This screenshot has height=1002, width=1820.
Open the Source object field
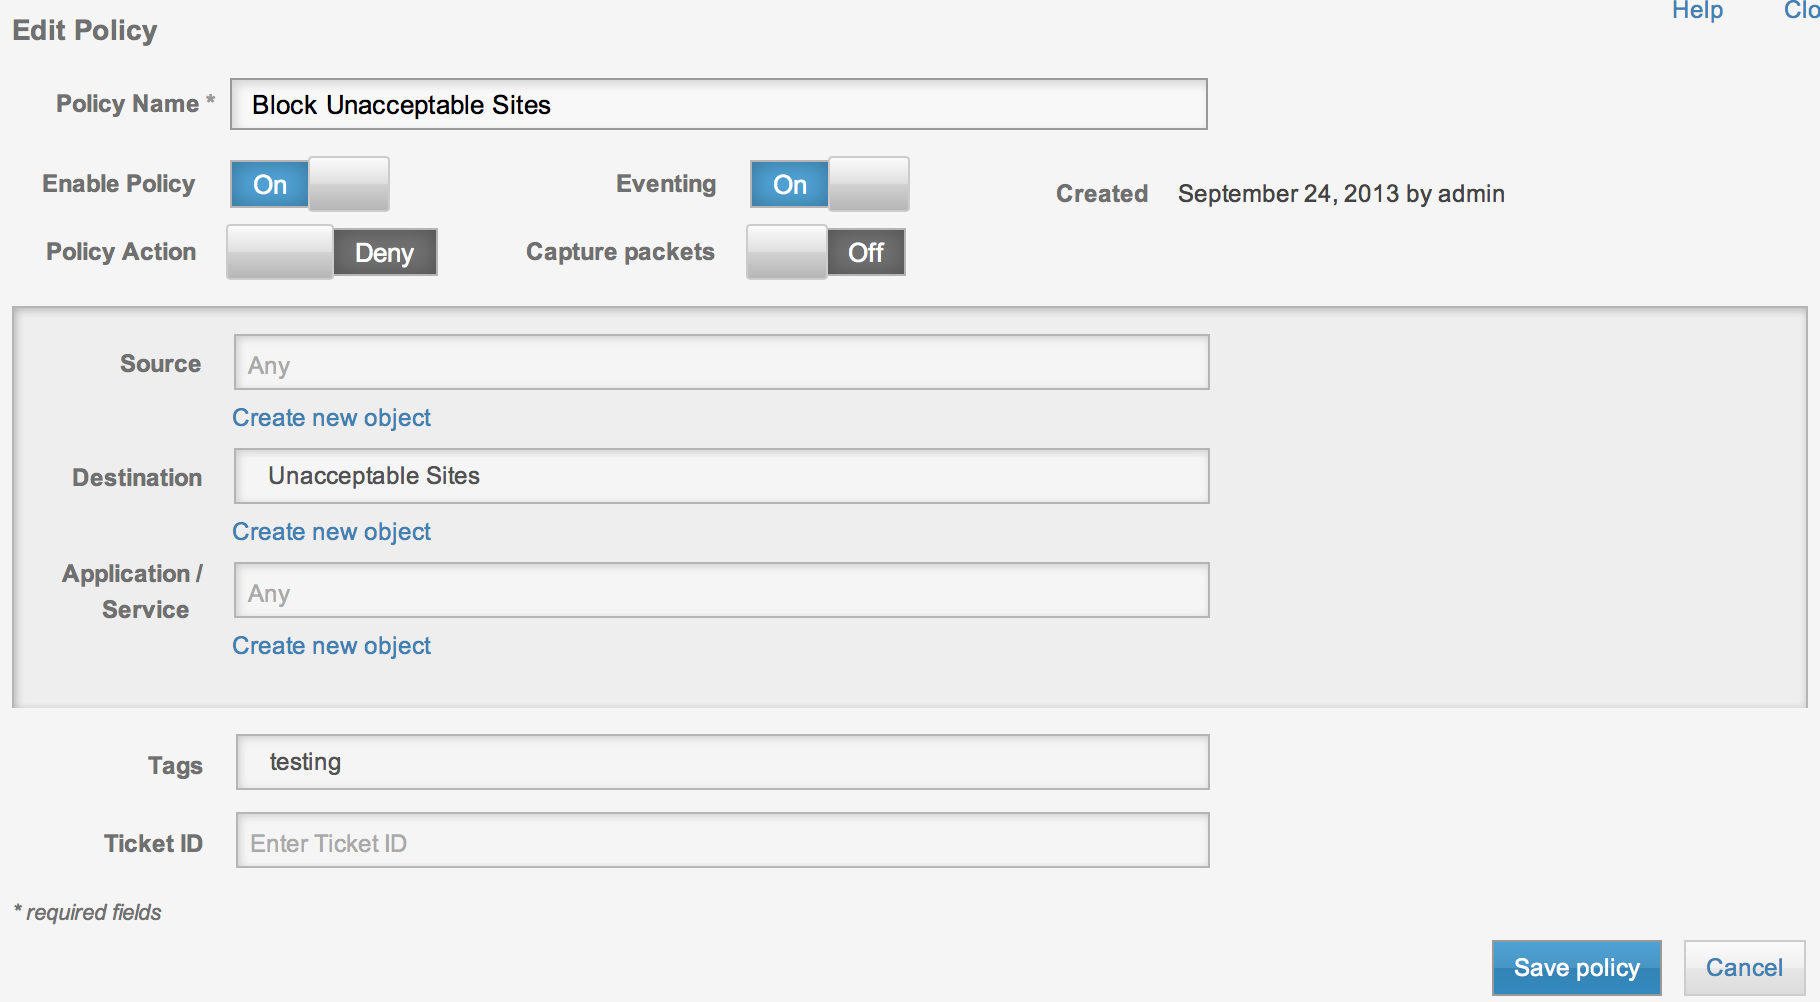click(x=721, y=363)
